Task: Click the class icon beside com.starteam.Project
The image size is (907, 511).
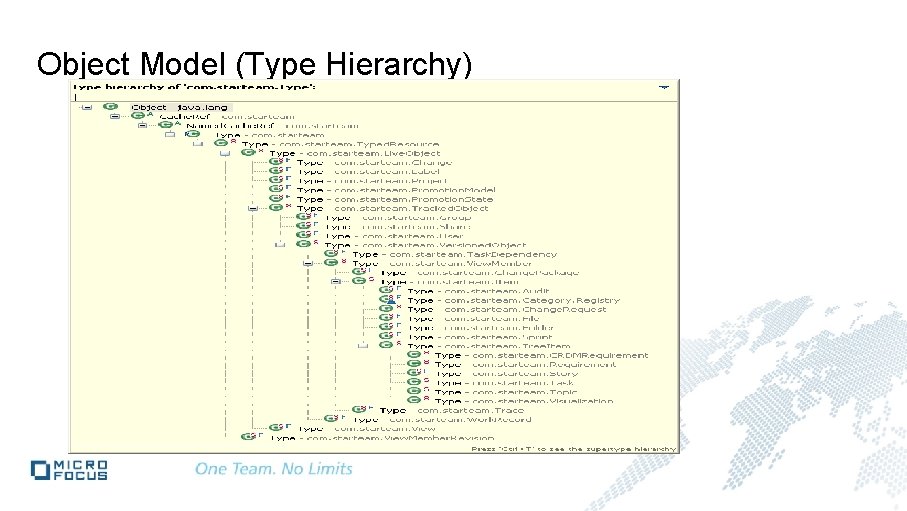Action: tap(276, 180)
